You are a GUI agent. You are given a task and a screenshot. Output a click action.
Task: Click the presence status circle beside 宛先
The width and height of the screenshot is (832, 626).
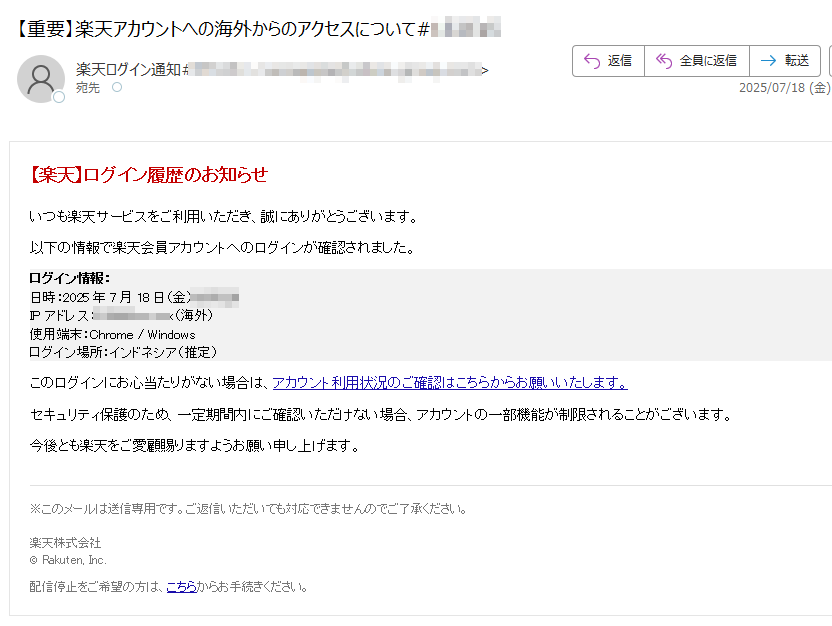pos(117,87)
